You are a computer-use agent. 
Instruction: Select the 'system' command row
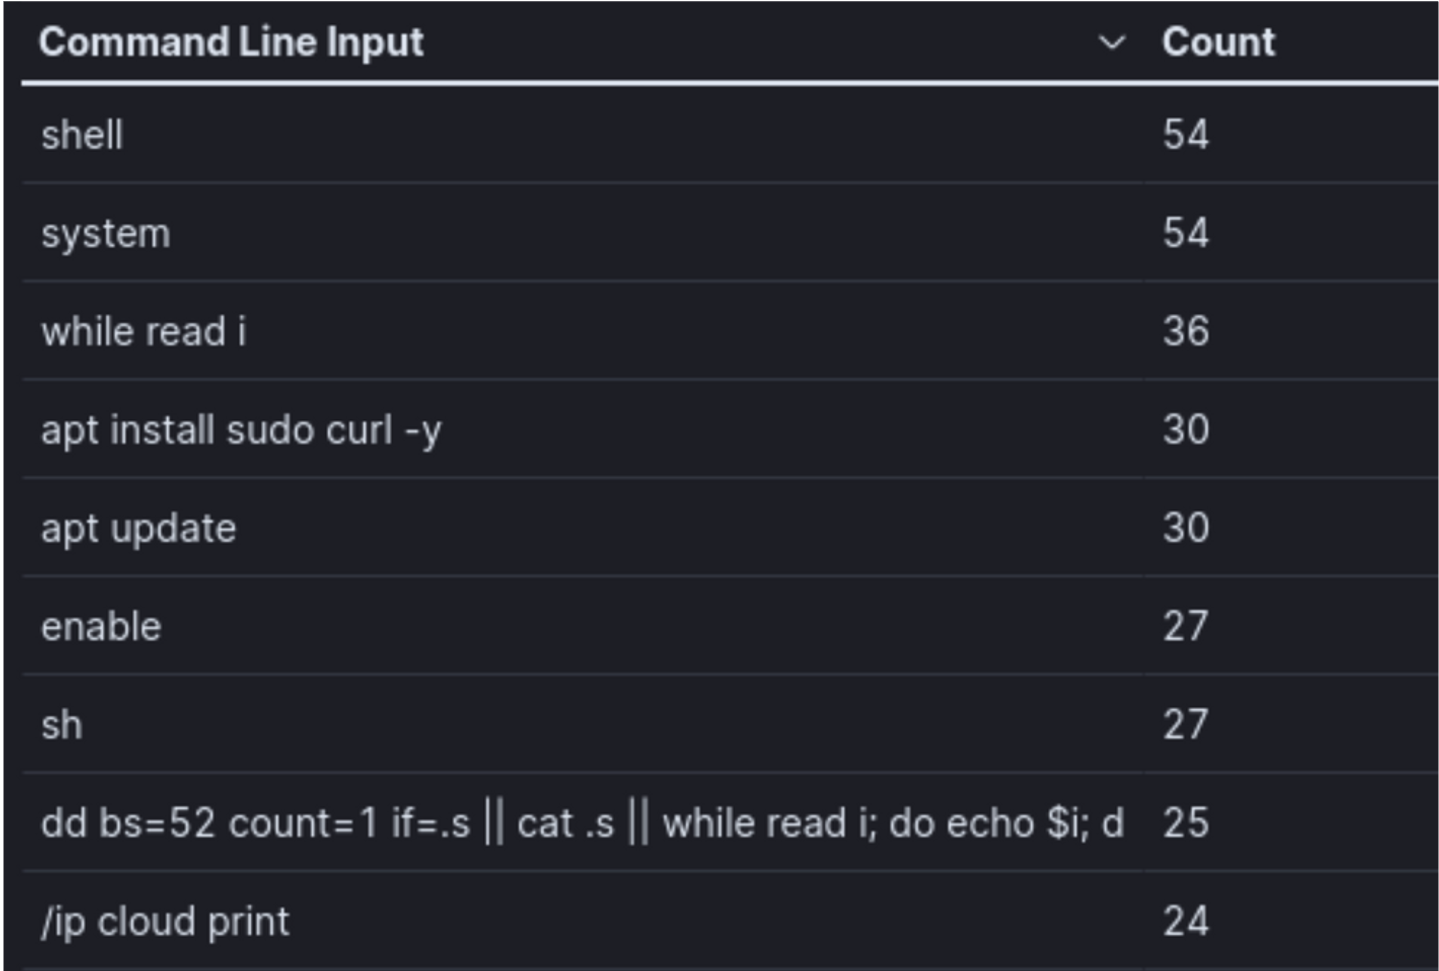coord(105,233)
